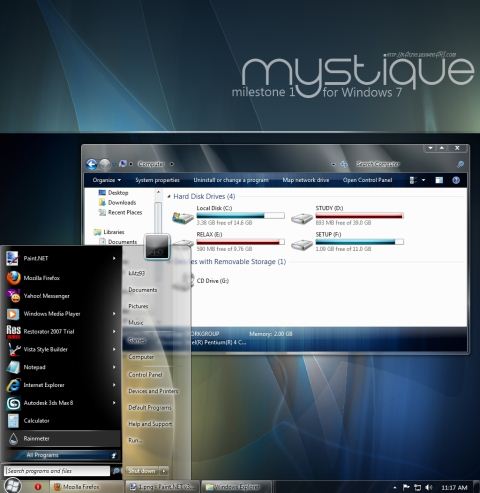Click the change view icon in Explorer toolbar
The width and height of the screenshot is (480, 493).
[x=413, y=180]
